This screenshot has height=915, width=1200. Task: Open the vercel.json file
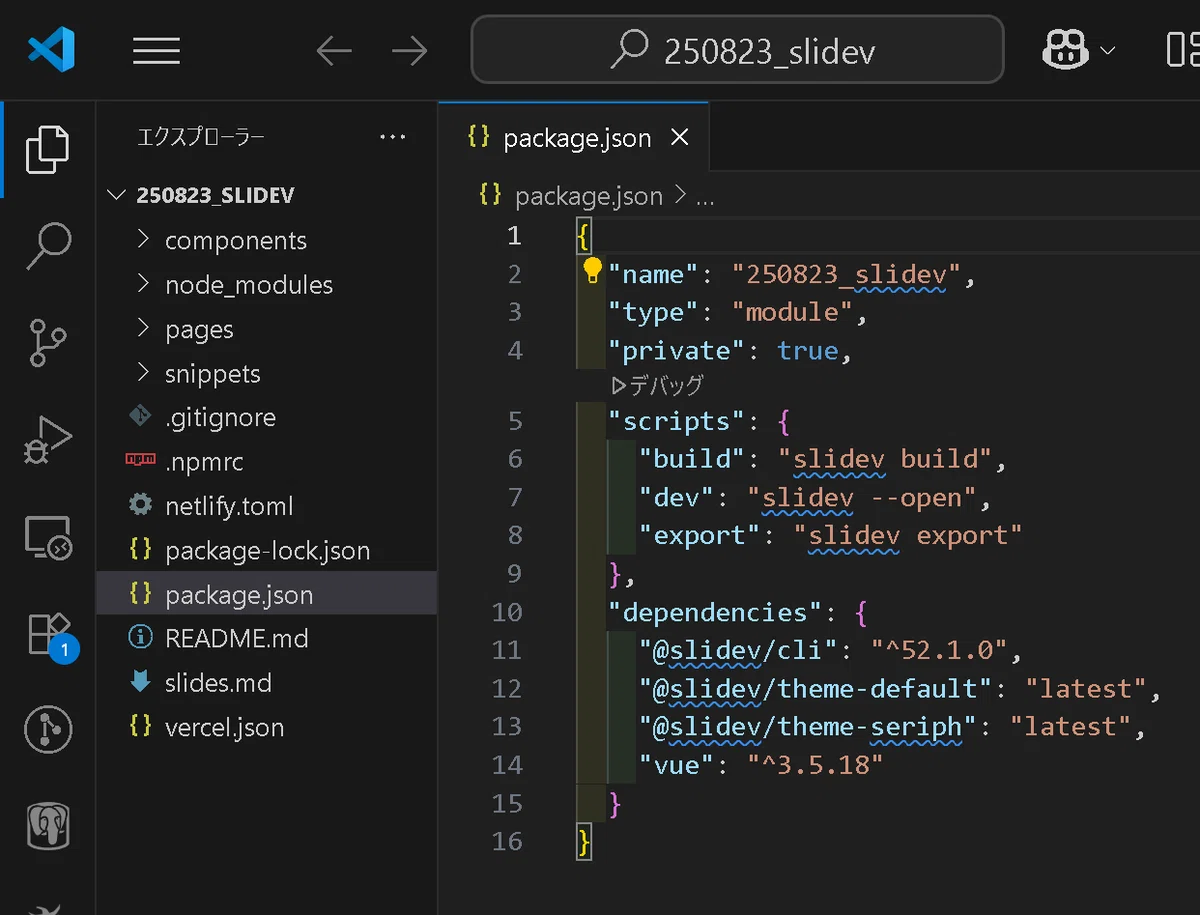click(x=266, y=727)
